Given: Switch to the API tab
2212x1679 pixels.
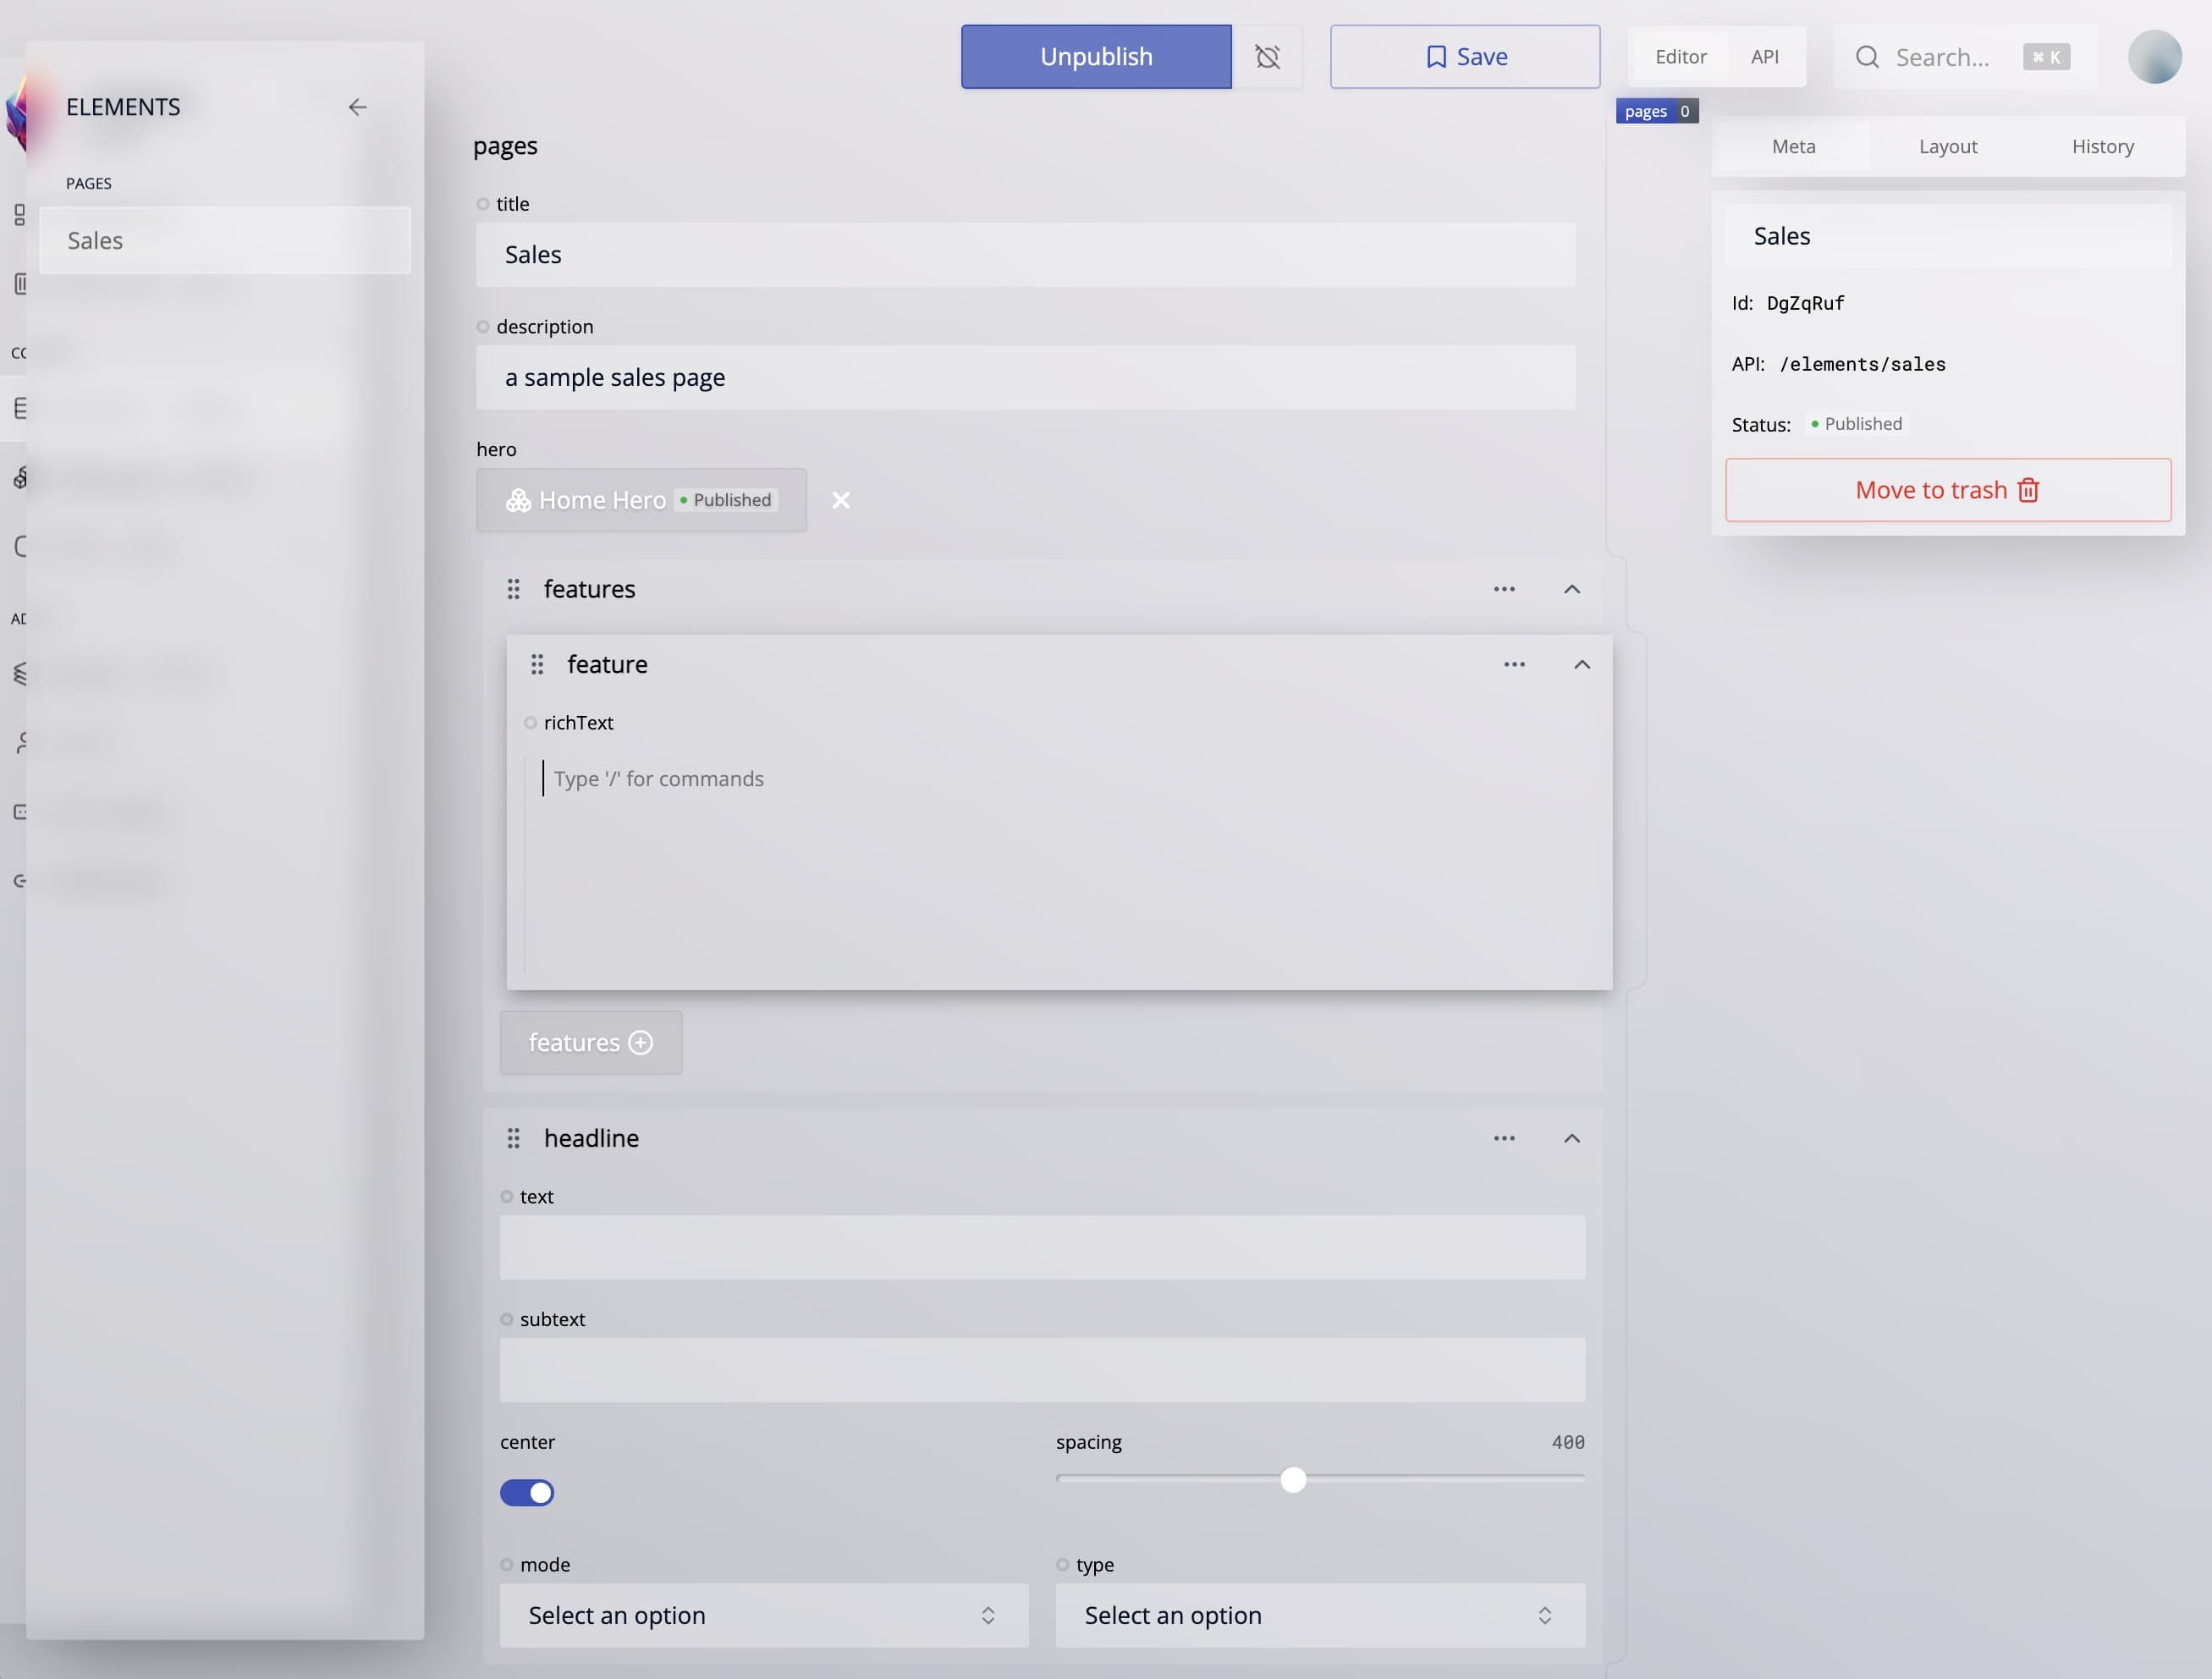Looking at the screenshot, I should tap(1764, 57).
